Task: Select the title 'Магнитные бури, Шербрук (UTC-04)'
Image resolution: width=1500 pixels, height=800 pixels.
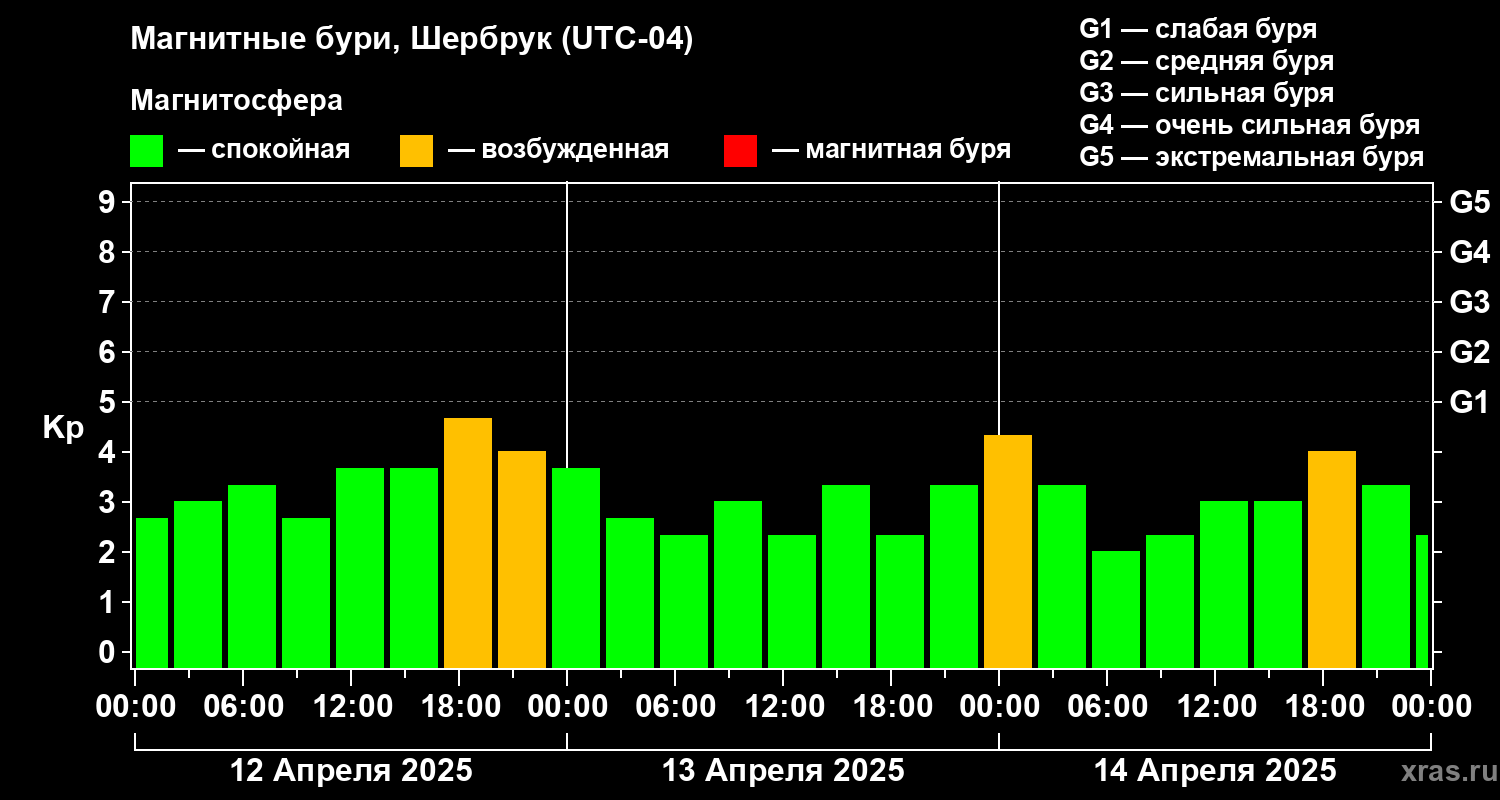Action: pyautogui.click(x=412, y=40)
